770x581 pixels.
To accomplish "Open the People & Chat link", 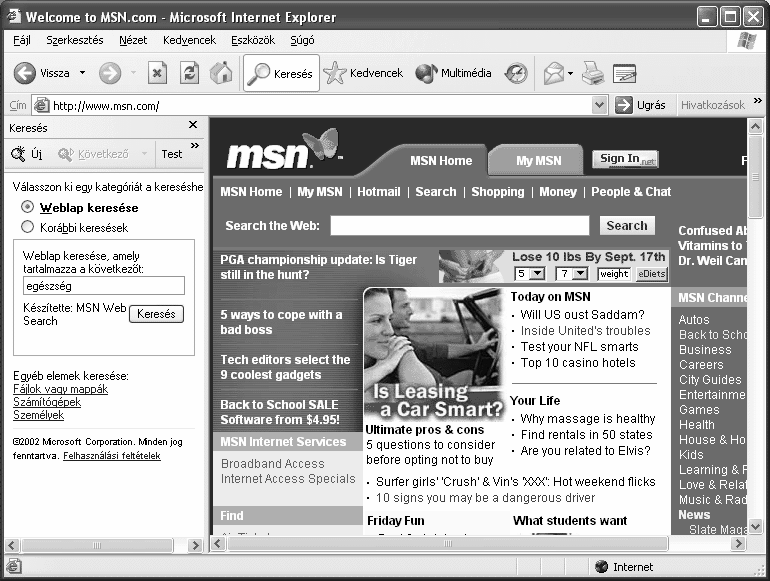I will pos(631,192).
